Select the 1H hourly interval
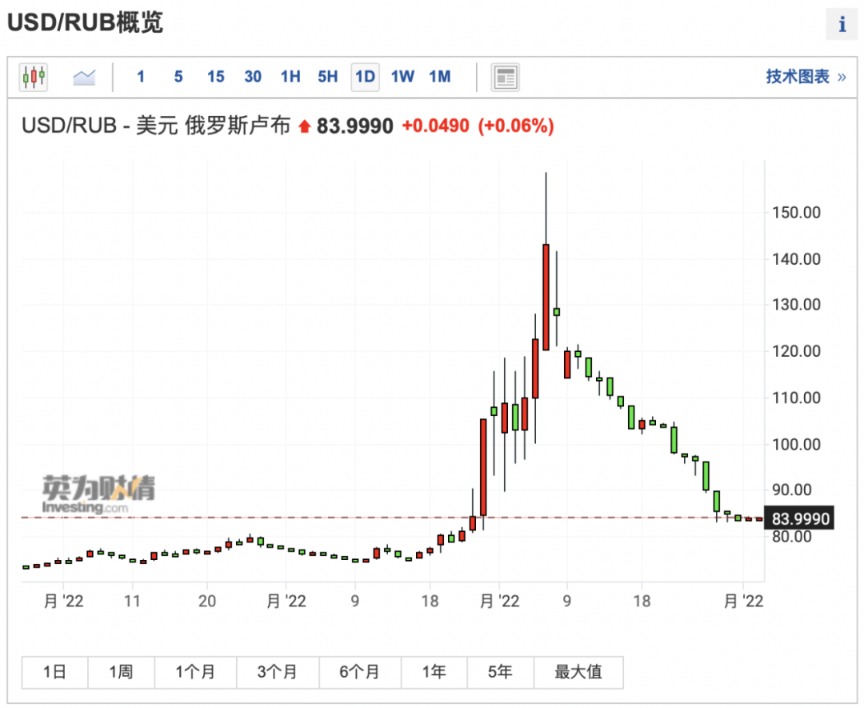The height and width of the screenshot is (708, 864). [x=290, y=76]
